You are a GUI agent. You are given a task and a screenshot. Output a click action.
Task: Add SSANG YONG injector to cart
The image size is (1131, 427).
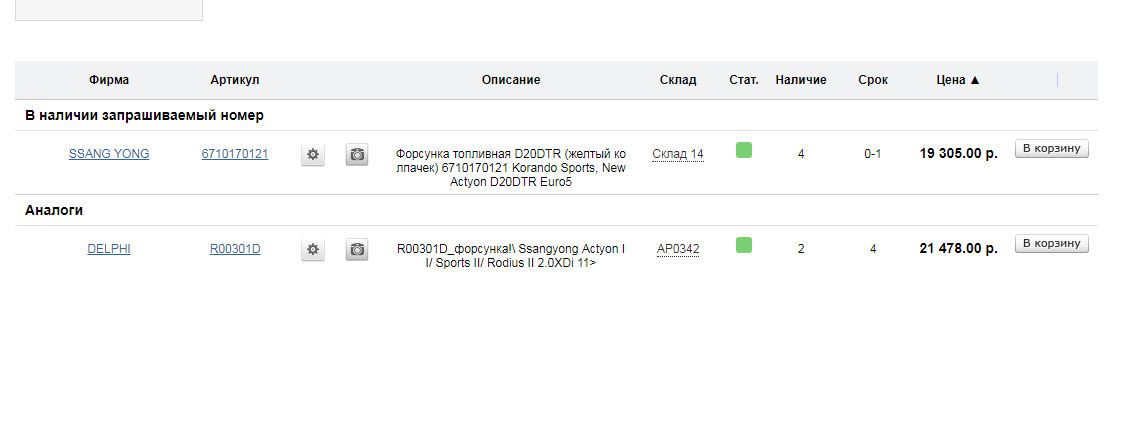(1052, 149)
